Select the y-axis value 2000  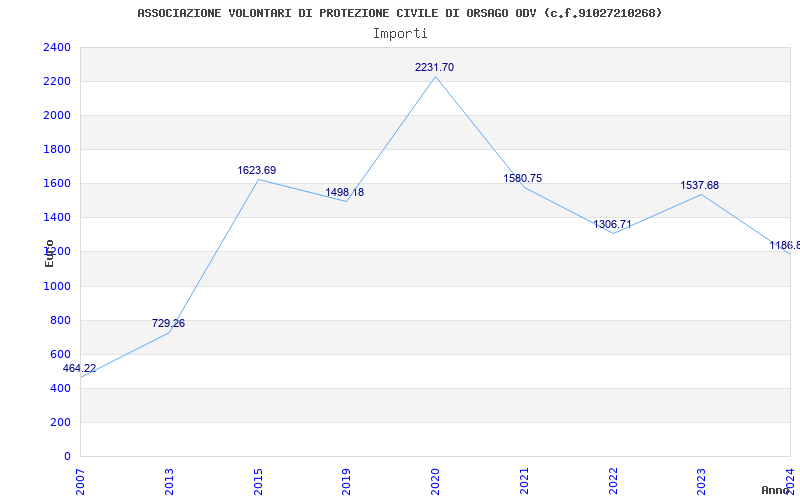[x=57, y=115]
